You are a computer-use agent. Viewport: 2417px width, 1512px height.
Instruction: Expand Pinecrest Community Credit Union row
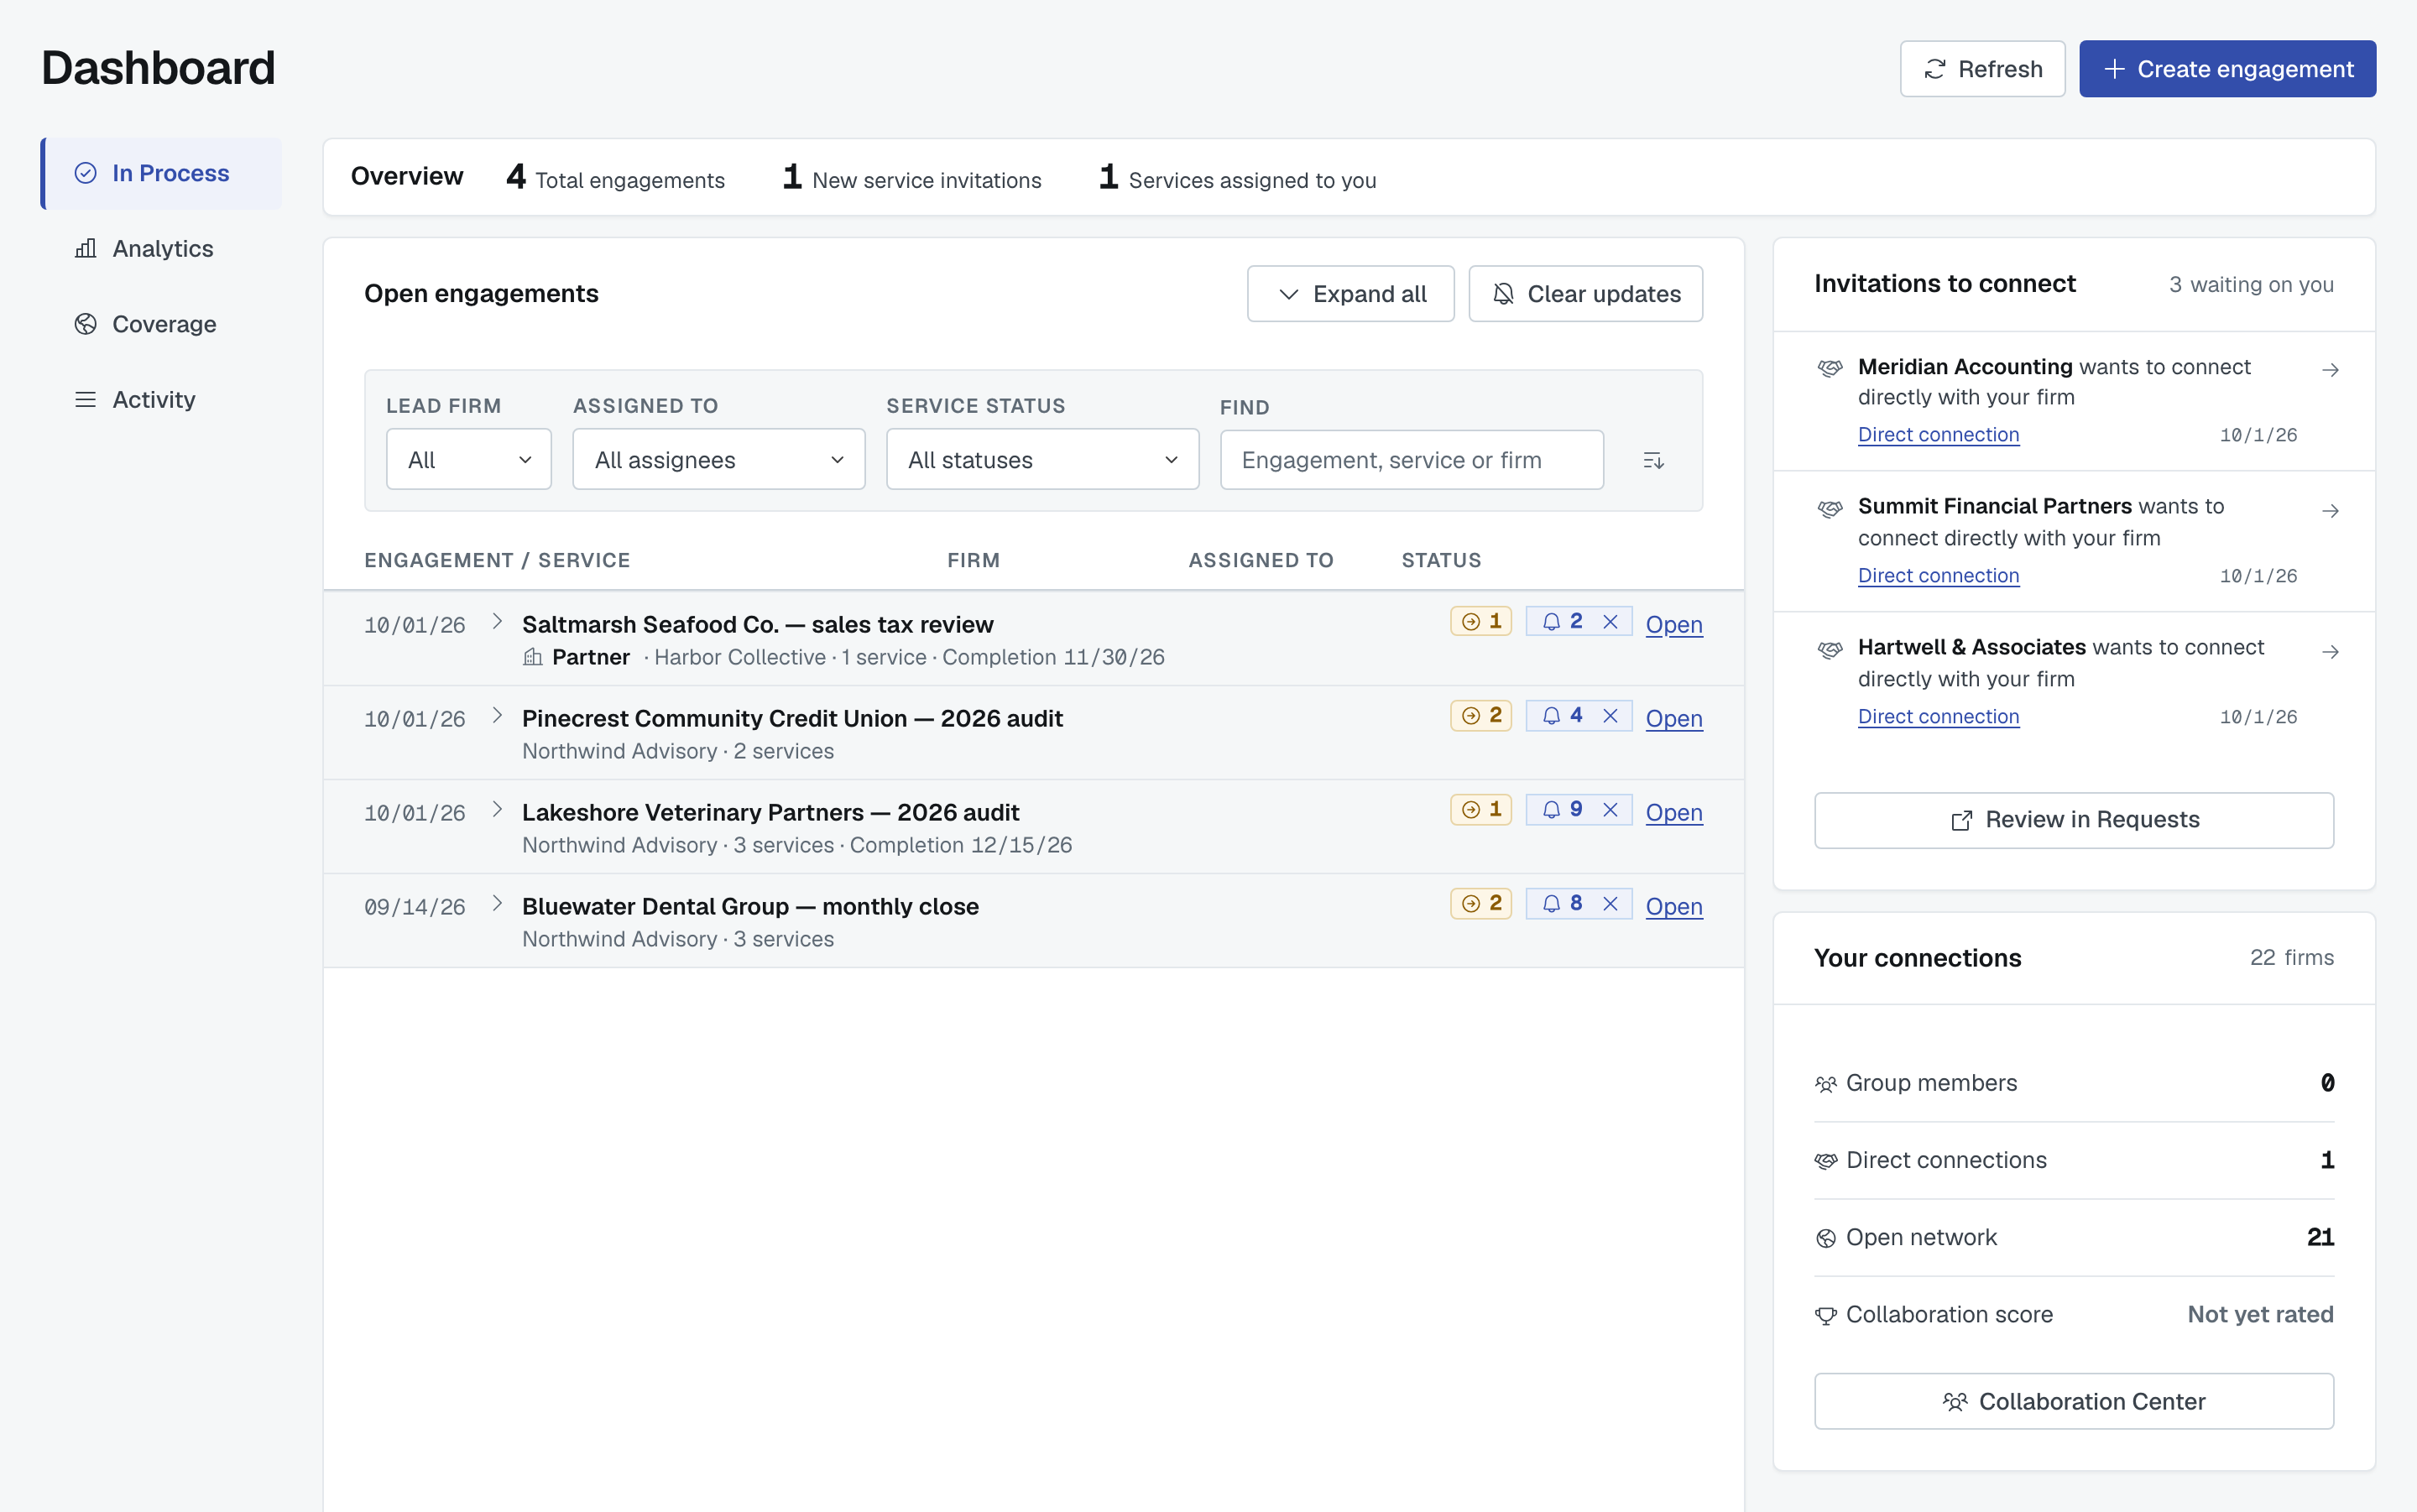497,716
